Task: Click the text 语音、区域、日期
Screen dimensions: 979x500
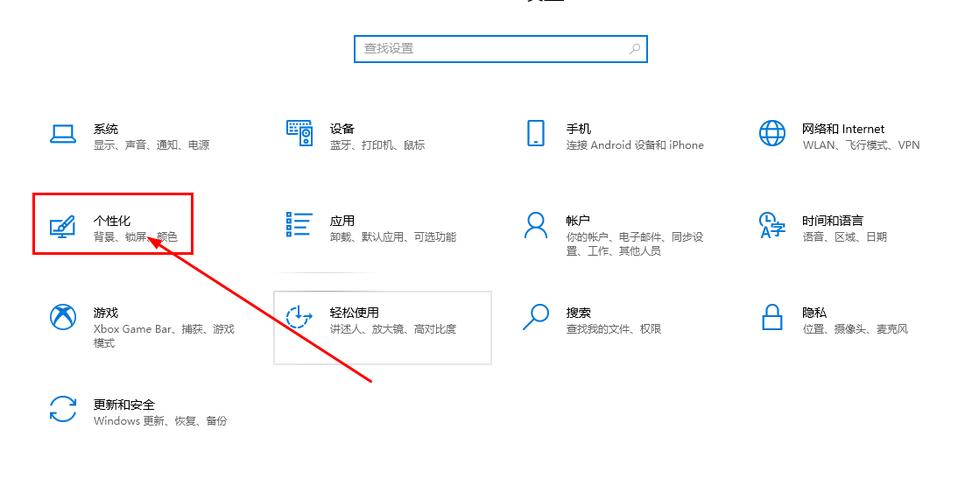Action: click(x=844, y=237)
